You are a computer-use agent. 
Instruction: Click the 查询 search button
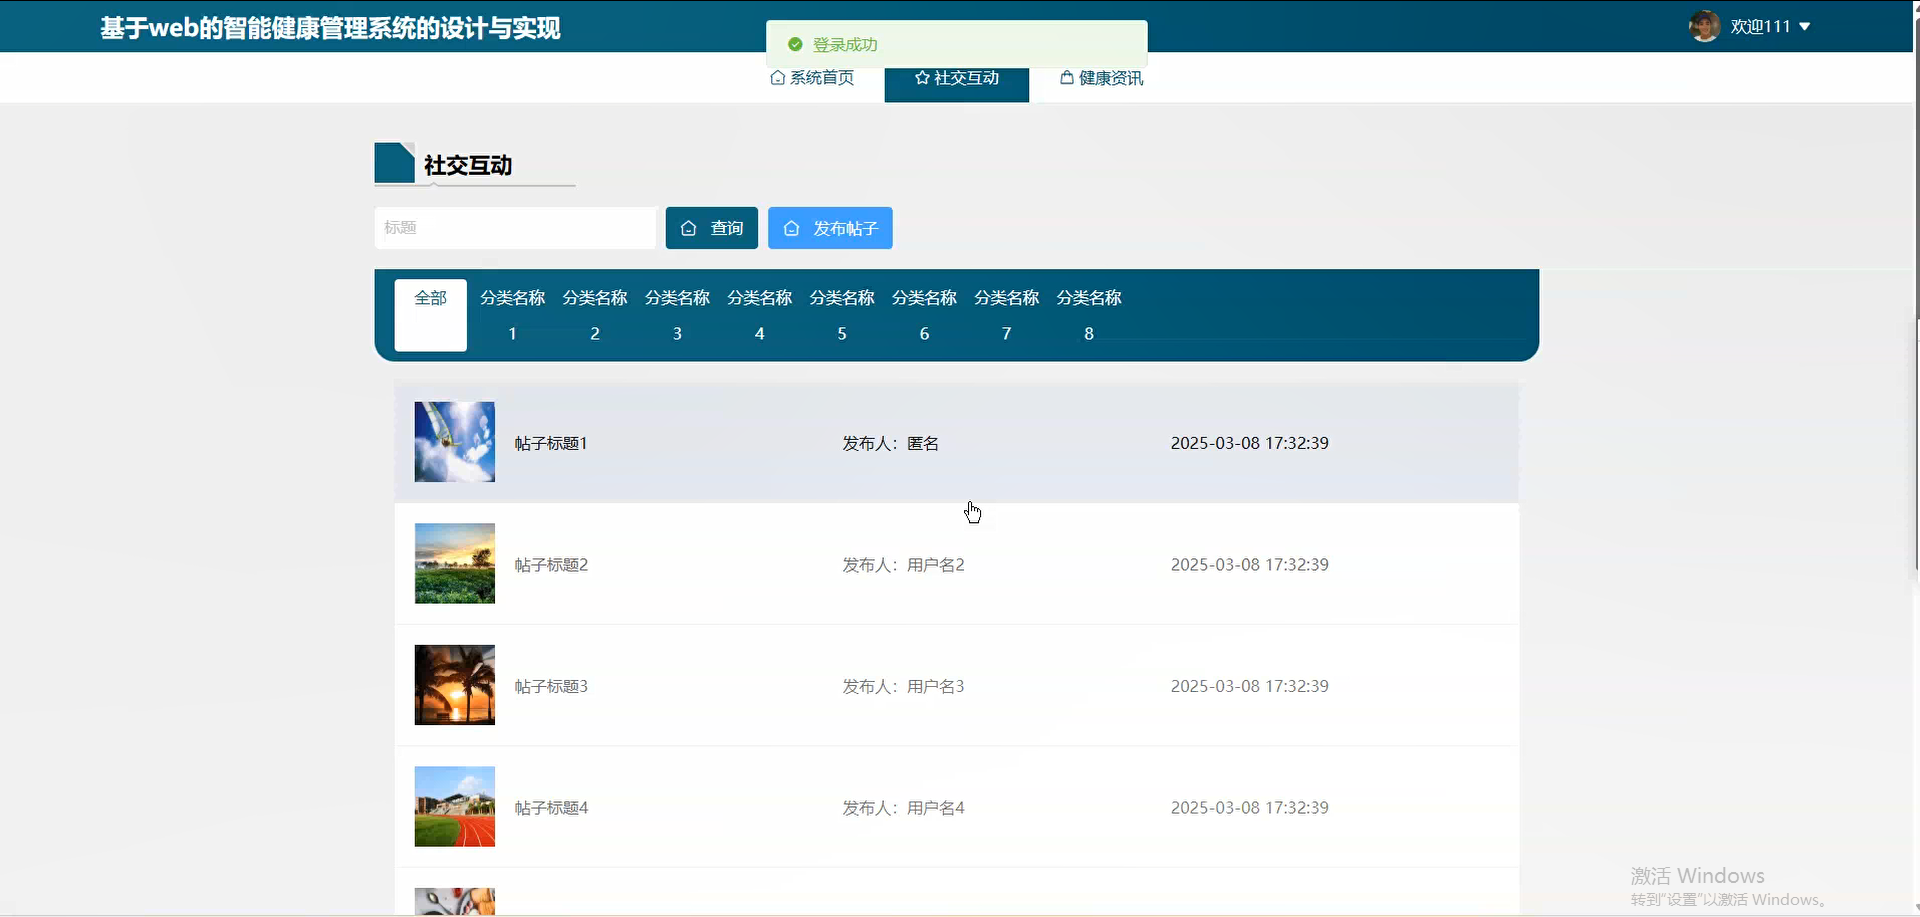[x=711, y=228]
